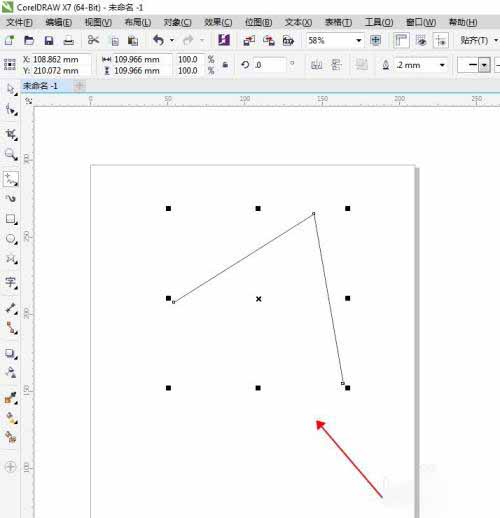Select the Ellipse tool

point(11,239)
